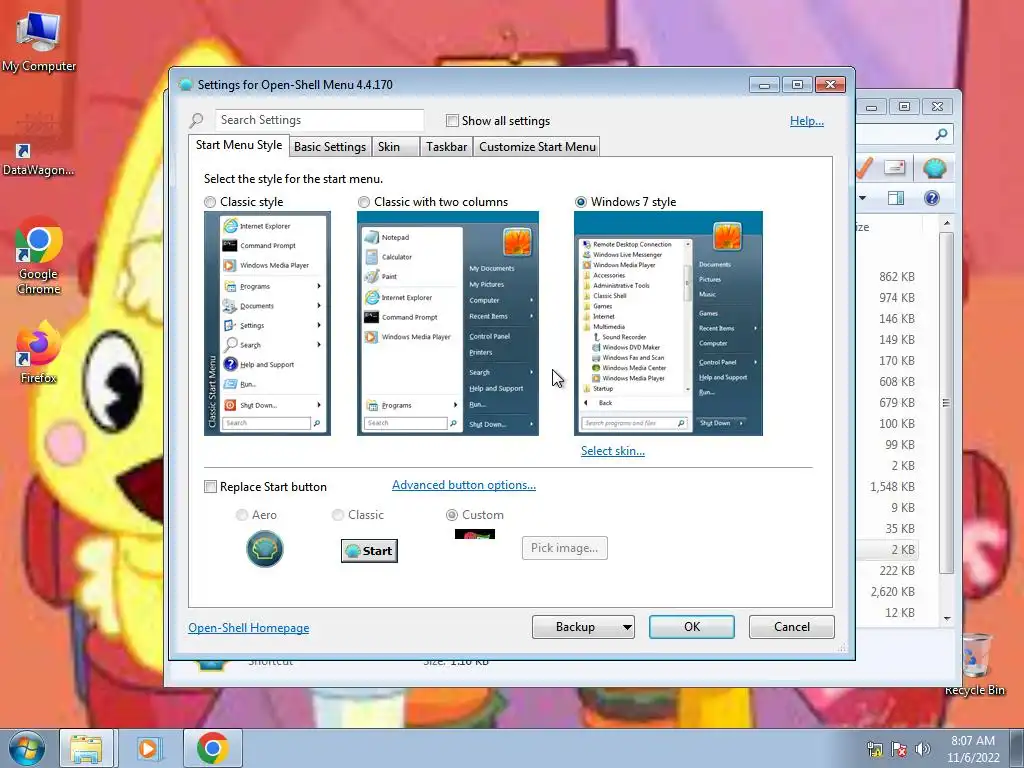This screenshot has width=1024, height=768.
Task: Open File Explorer from the taskbar
Action: [86, 748]
